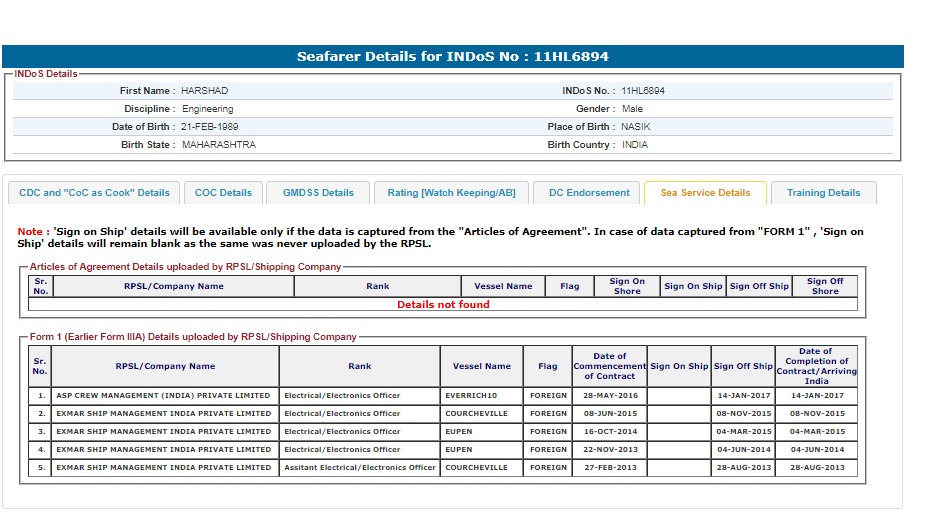This screenshot has width=928, height=527.
Task: Open Rating [Watch Keeping/AB] tab
Action: pos(451,193)
